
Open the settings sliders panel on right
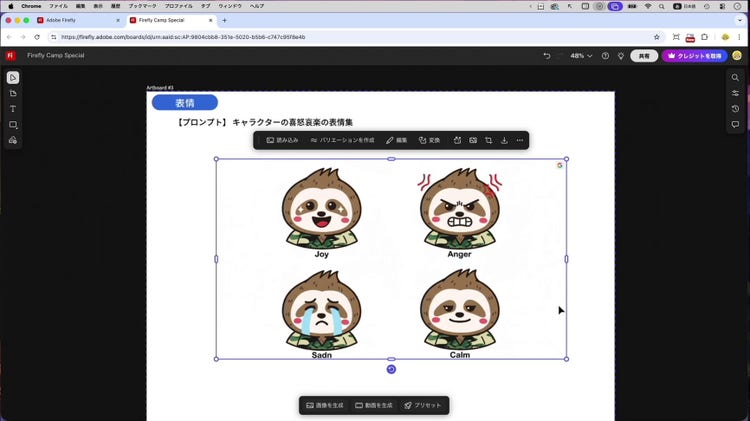735,93
